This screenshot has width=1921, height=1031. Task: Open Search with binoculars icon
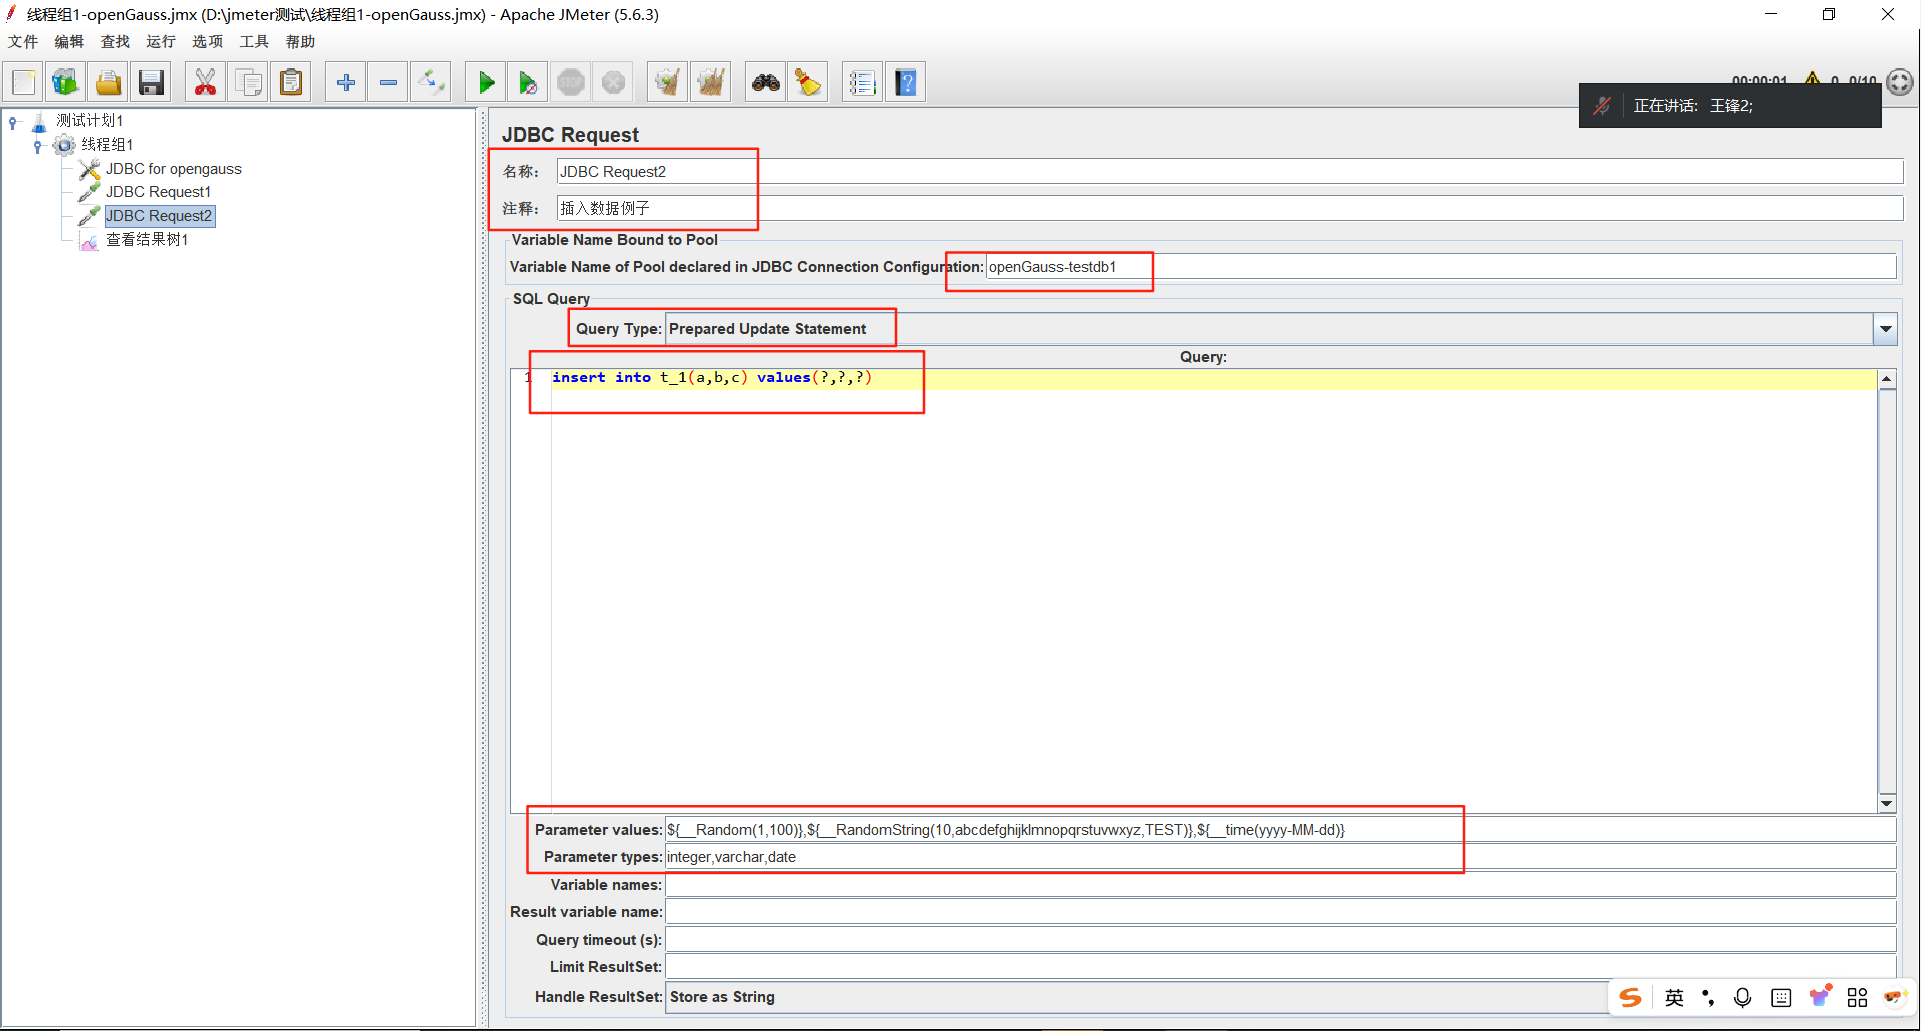click(766, 82)
